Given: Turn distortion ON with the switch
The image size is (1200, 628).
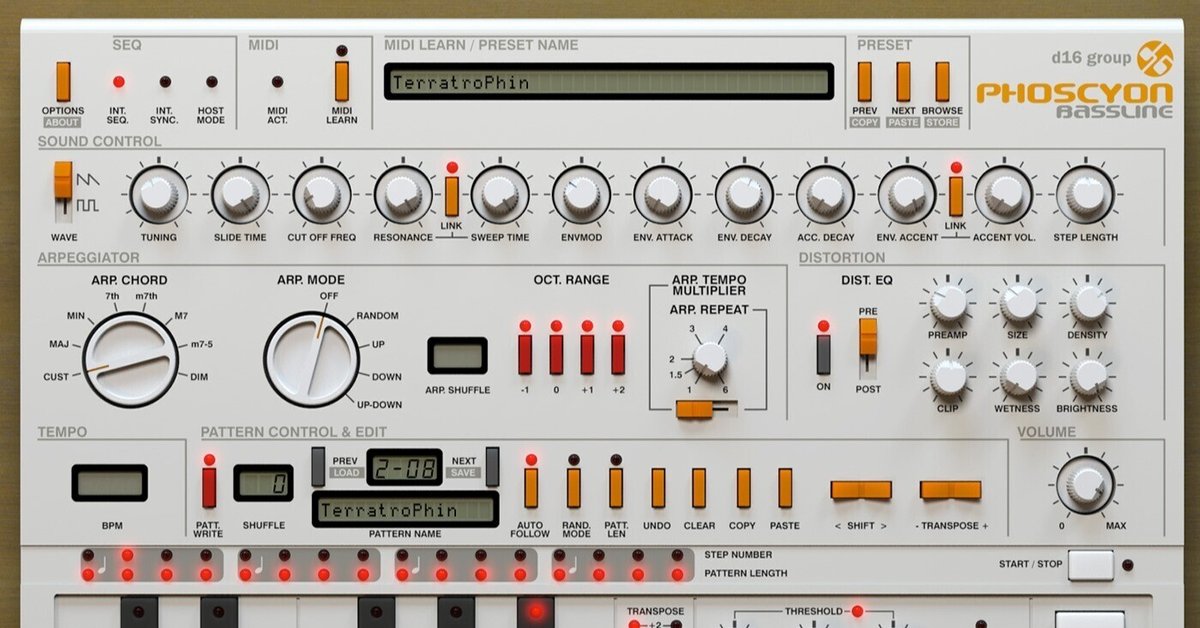Looking at the screenshot, I should [824, 354].
